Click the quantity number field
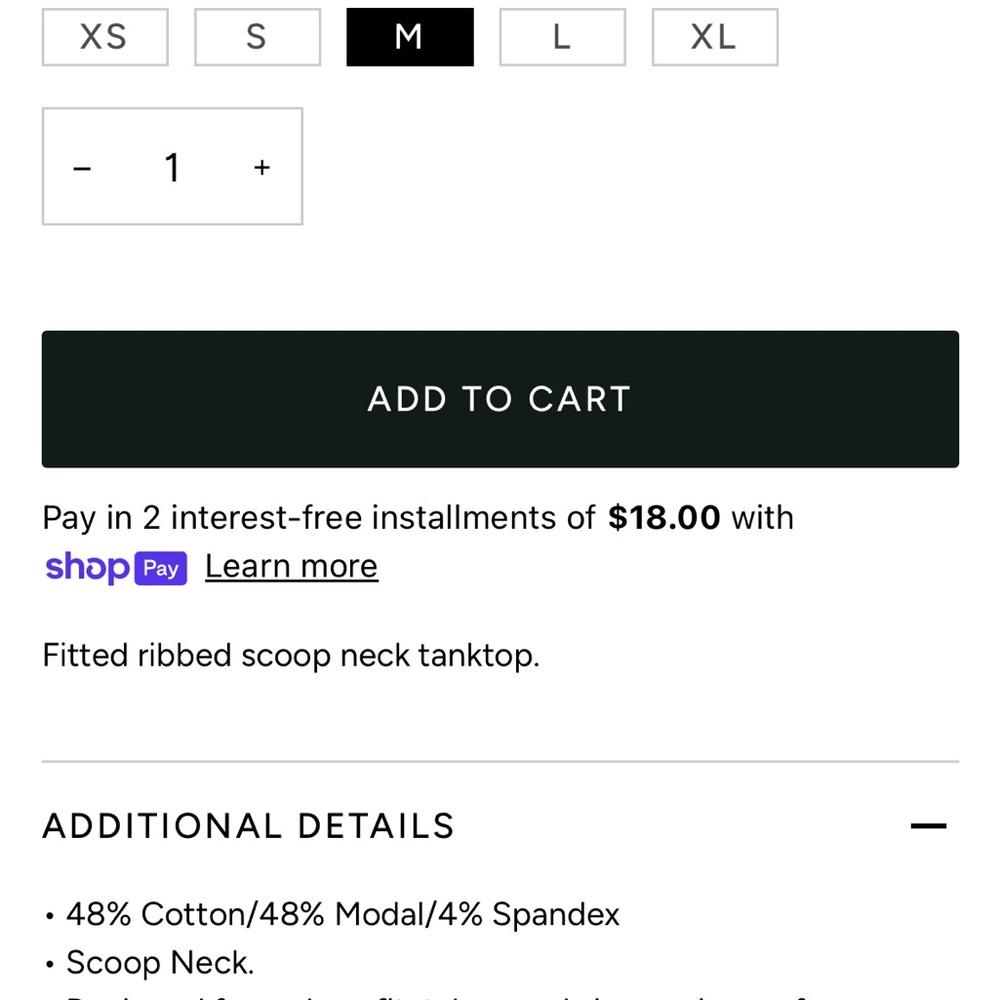The width and height of the screenshot is (1000, 1000). [x=172, y=168]
